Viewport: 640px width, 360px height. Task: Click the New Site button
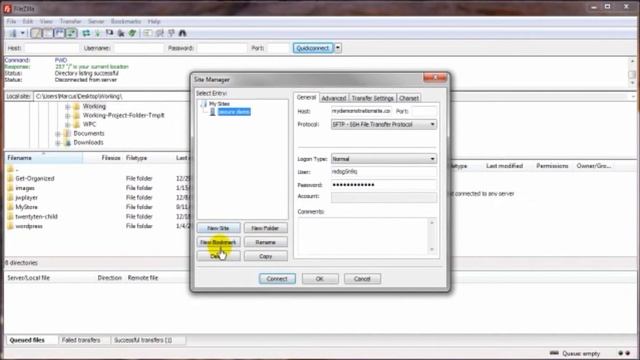(218, 228)
